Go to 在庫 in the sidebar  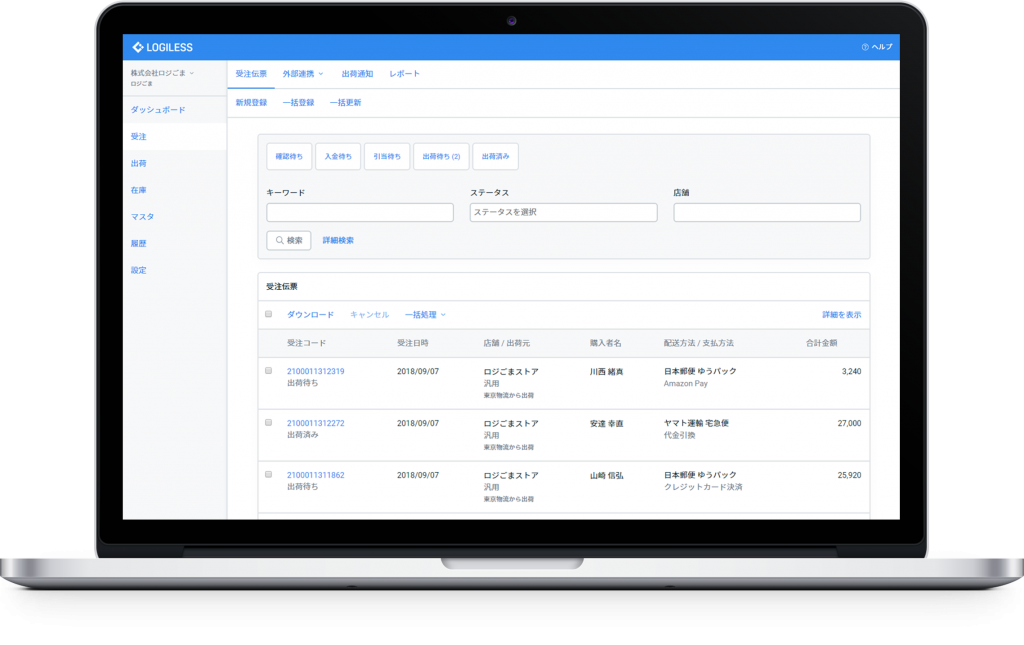point(138,190)
